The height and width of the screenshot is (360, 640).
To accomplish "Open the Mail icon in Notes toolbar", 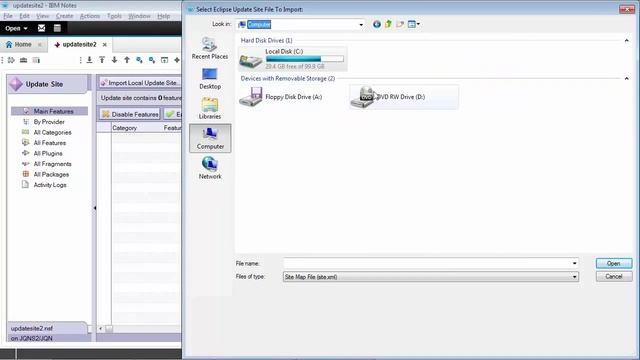I will coord(41,28).
